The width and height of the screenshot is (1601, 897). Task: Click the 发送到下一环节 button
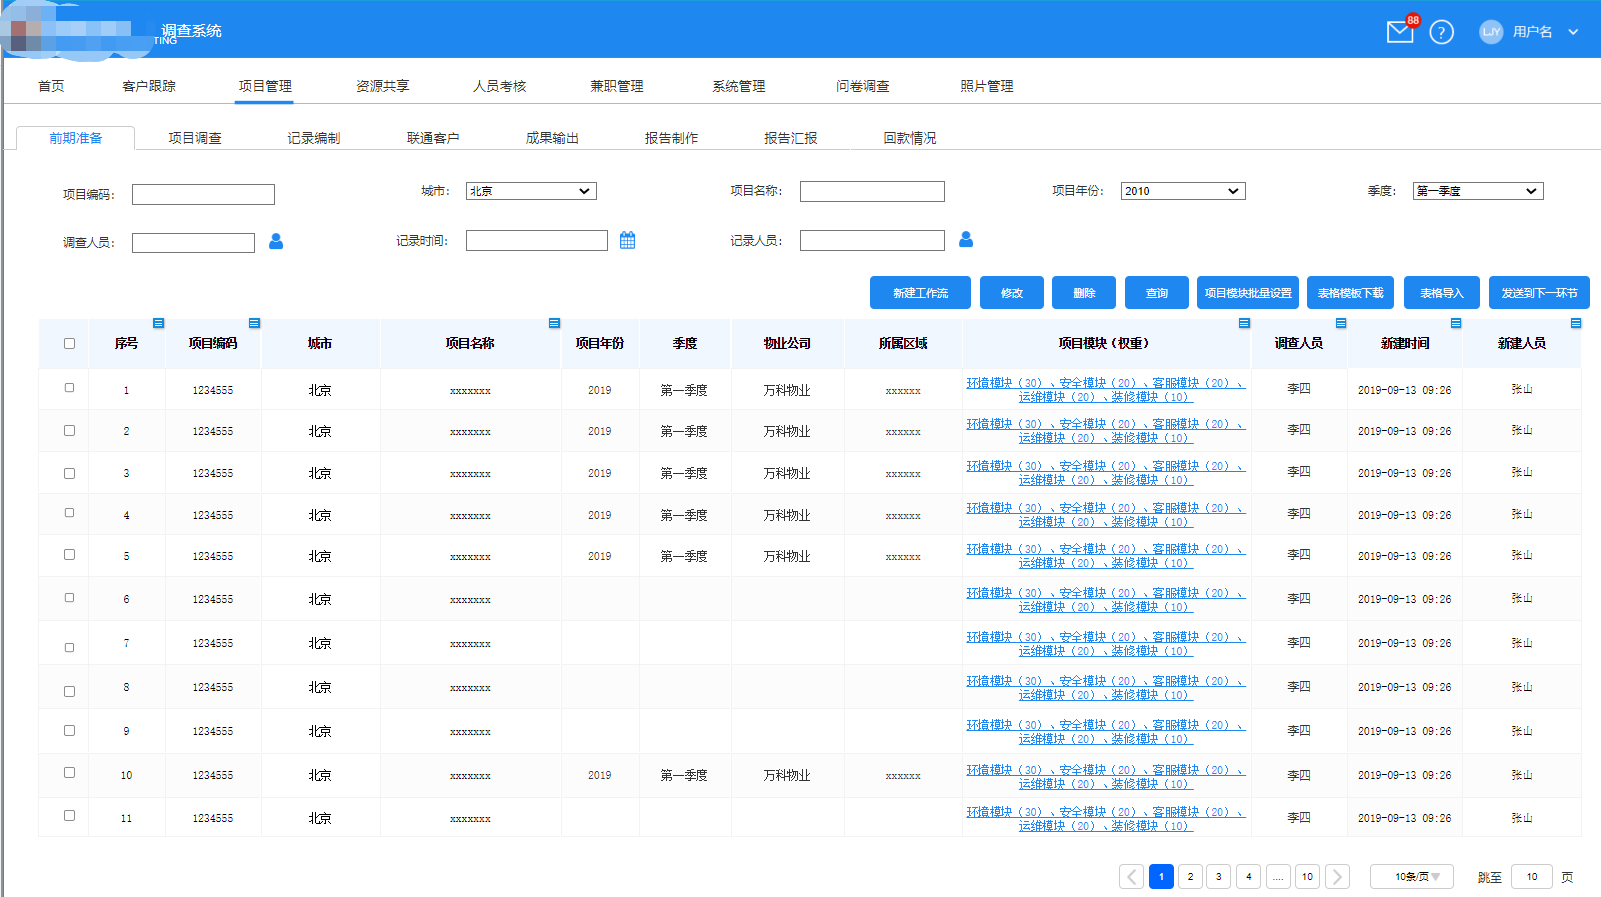click(1539, 293)
